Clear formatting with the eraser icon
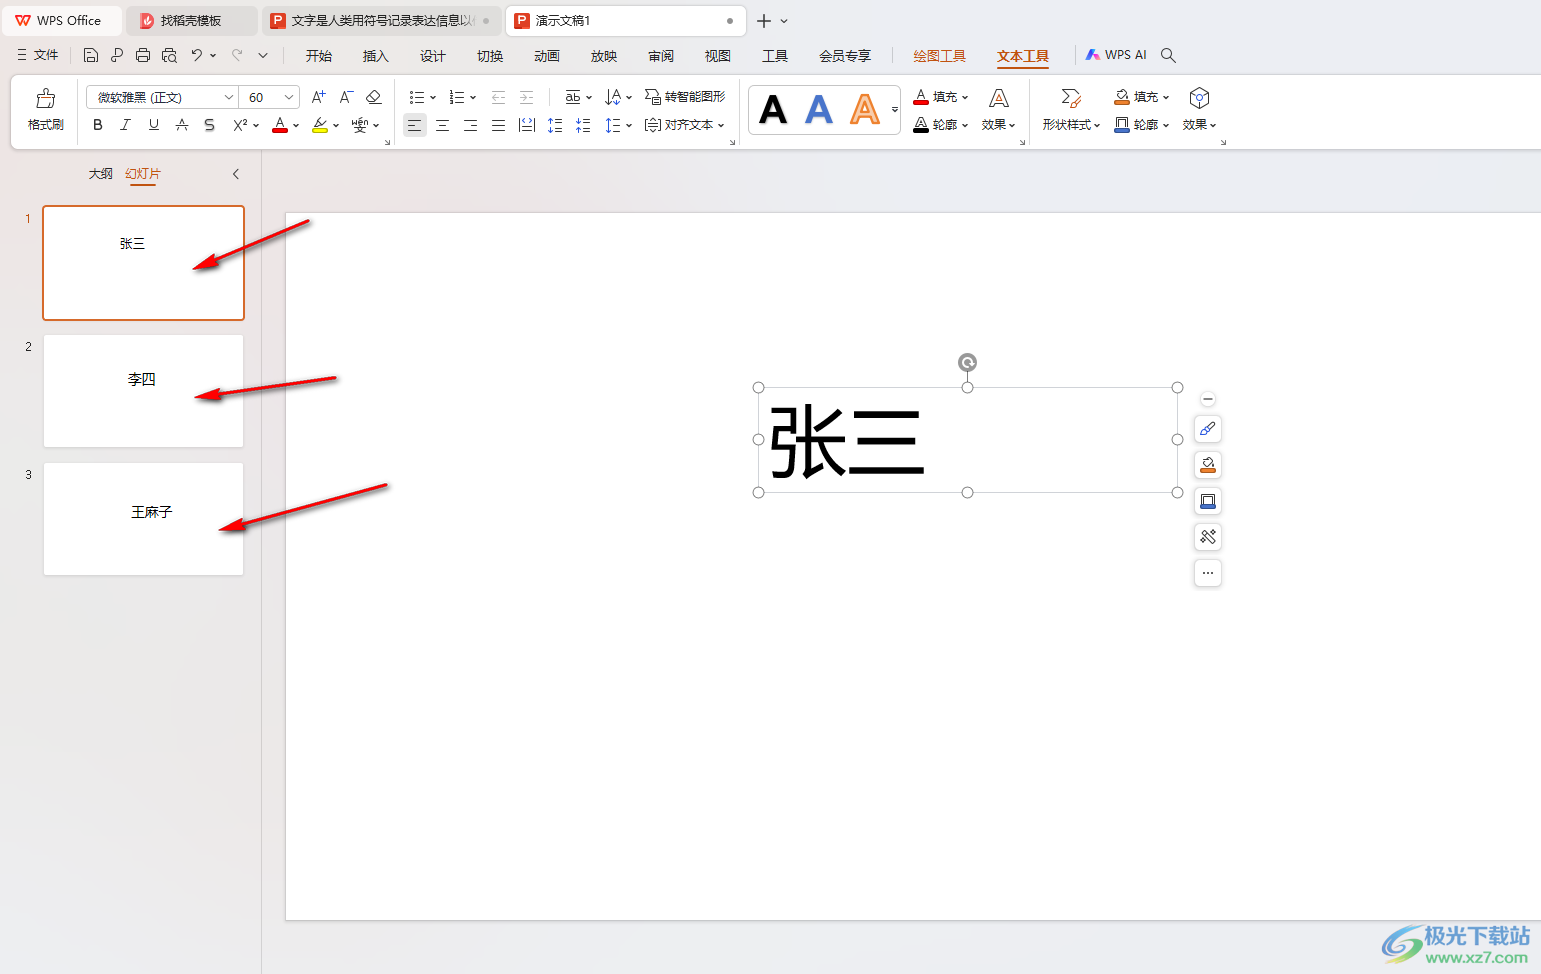The width and height of the screenshot is (1541, 974). coord(374,97)
